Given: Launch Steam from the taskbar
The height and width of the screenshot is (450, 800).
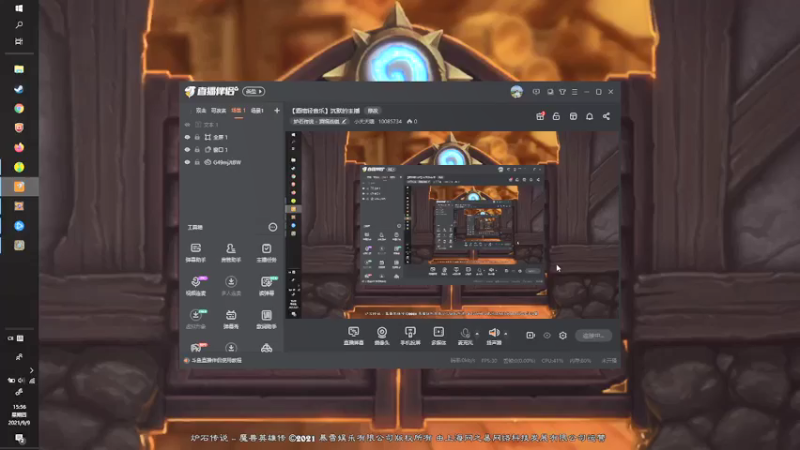Looking at the screenshot, I should click(x=19, y=89).
